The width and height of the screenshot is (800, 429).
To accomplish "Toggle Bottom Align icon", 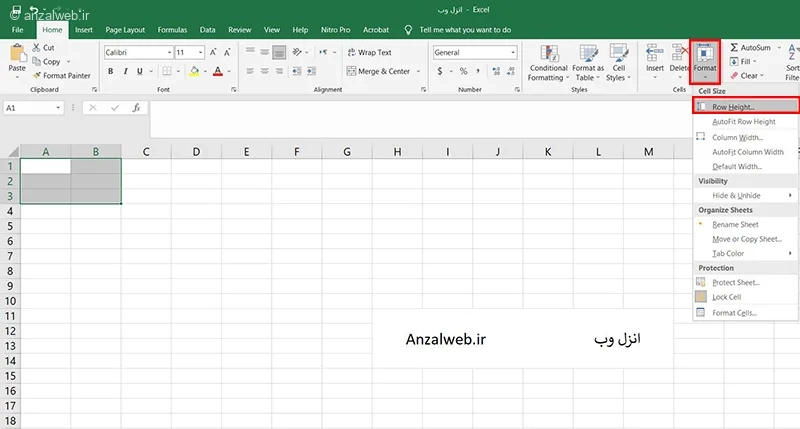I will (x=279, y=52).
